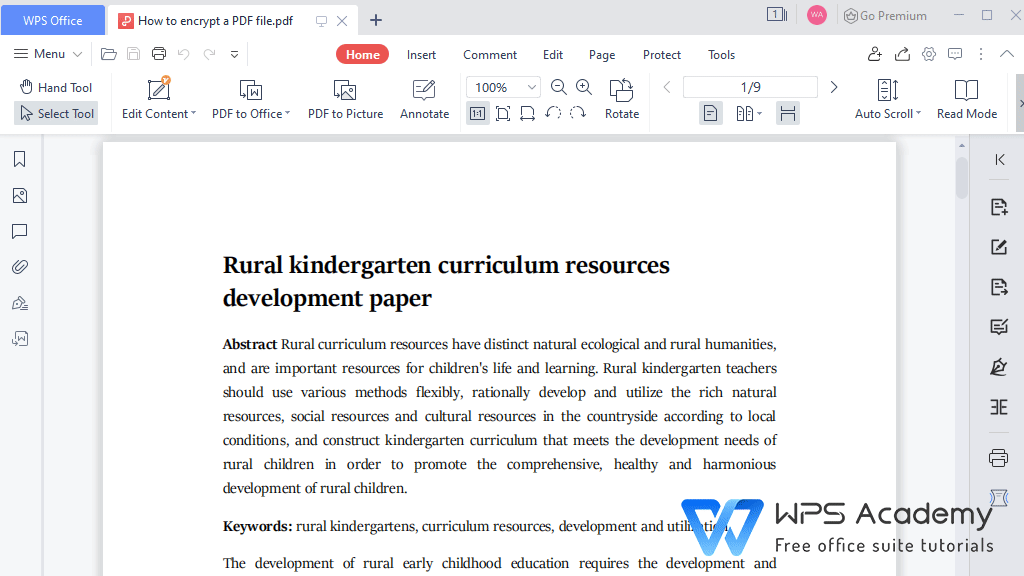The width and height of the screenshot is (1024, 576).
Task: Click the Share export icon
Action: (x=903, y=54)
